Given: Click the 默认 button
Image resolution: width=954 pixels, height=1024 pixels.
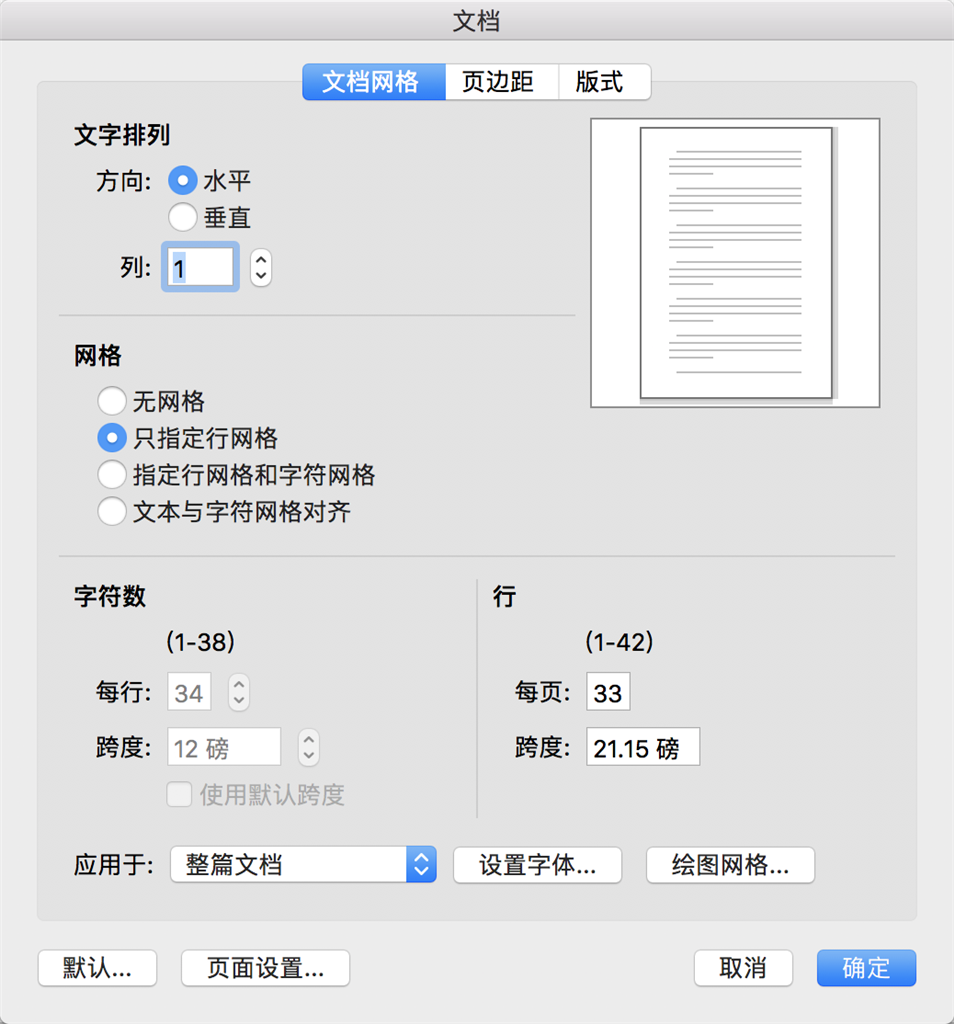Looking at the screenshot, I should [x=97, y=968].
